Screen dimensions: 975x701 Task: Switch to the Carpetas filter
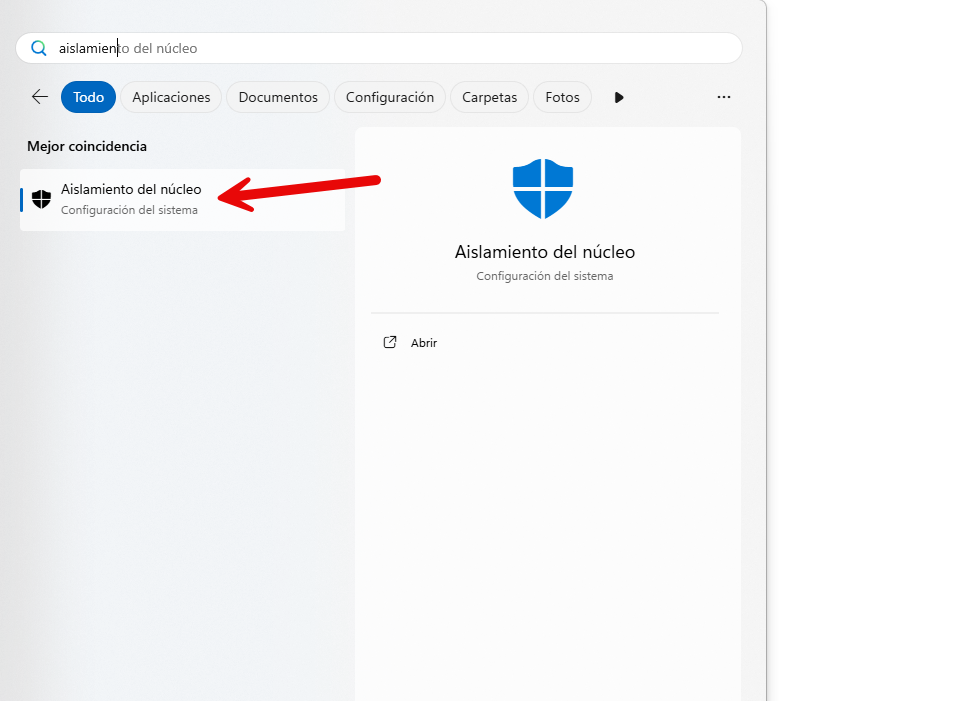pyautogui.click(x=489, y=97)
